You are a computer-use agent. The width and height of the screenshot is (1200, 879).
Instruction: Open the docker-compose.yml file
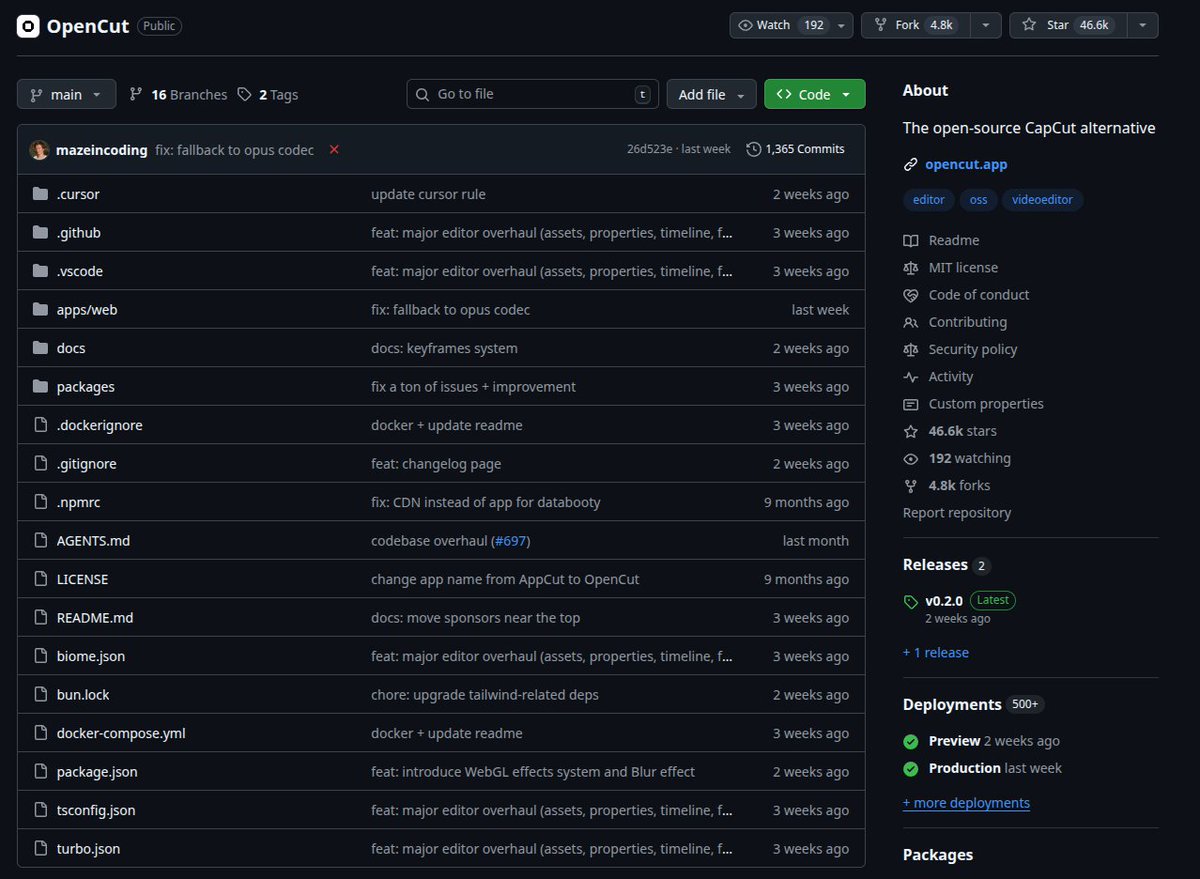click(x=121, y=733)
